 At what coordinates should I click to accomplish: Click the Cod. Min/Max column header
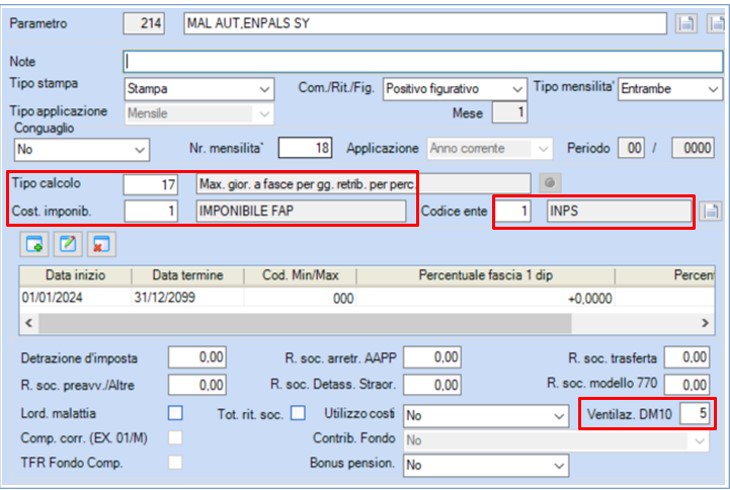click(300, 275)
